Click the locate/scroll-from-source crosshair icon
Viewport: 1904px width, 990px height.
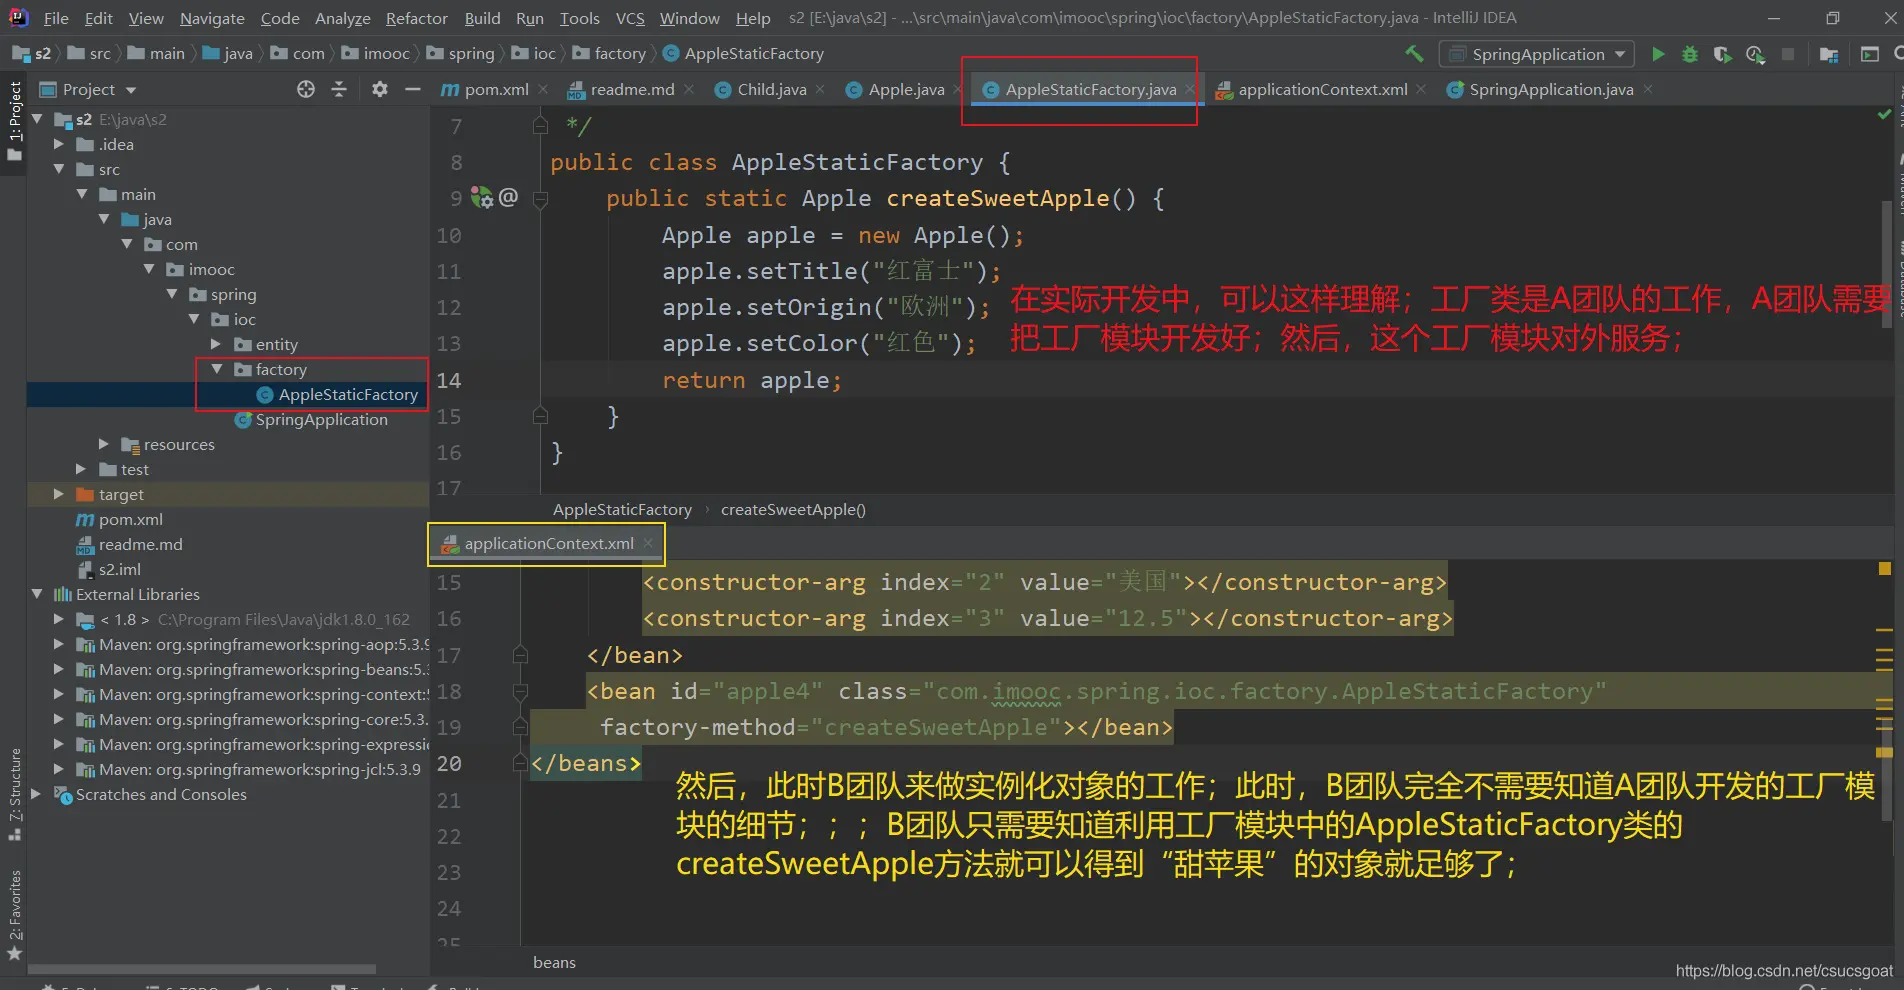306,89
